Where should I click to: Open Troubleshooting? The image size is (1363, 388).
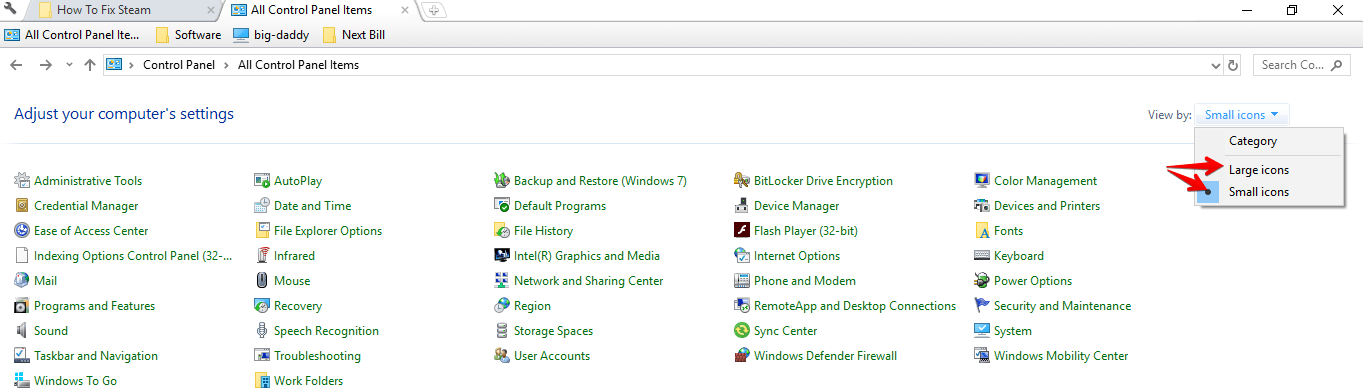(317, 356)
